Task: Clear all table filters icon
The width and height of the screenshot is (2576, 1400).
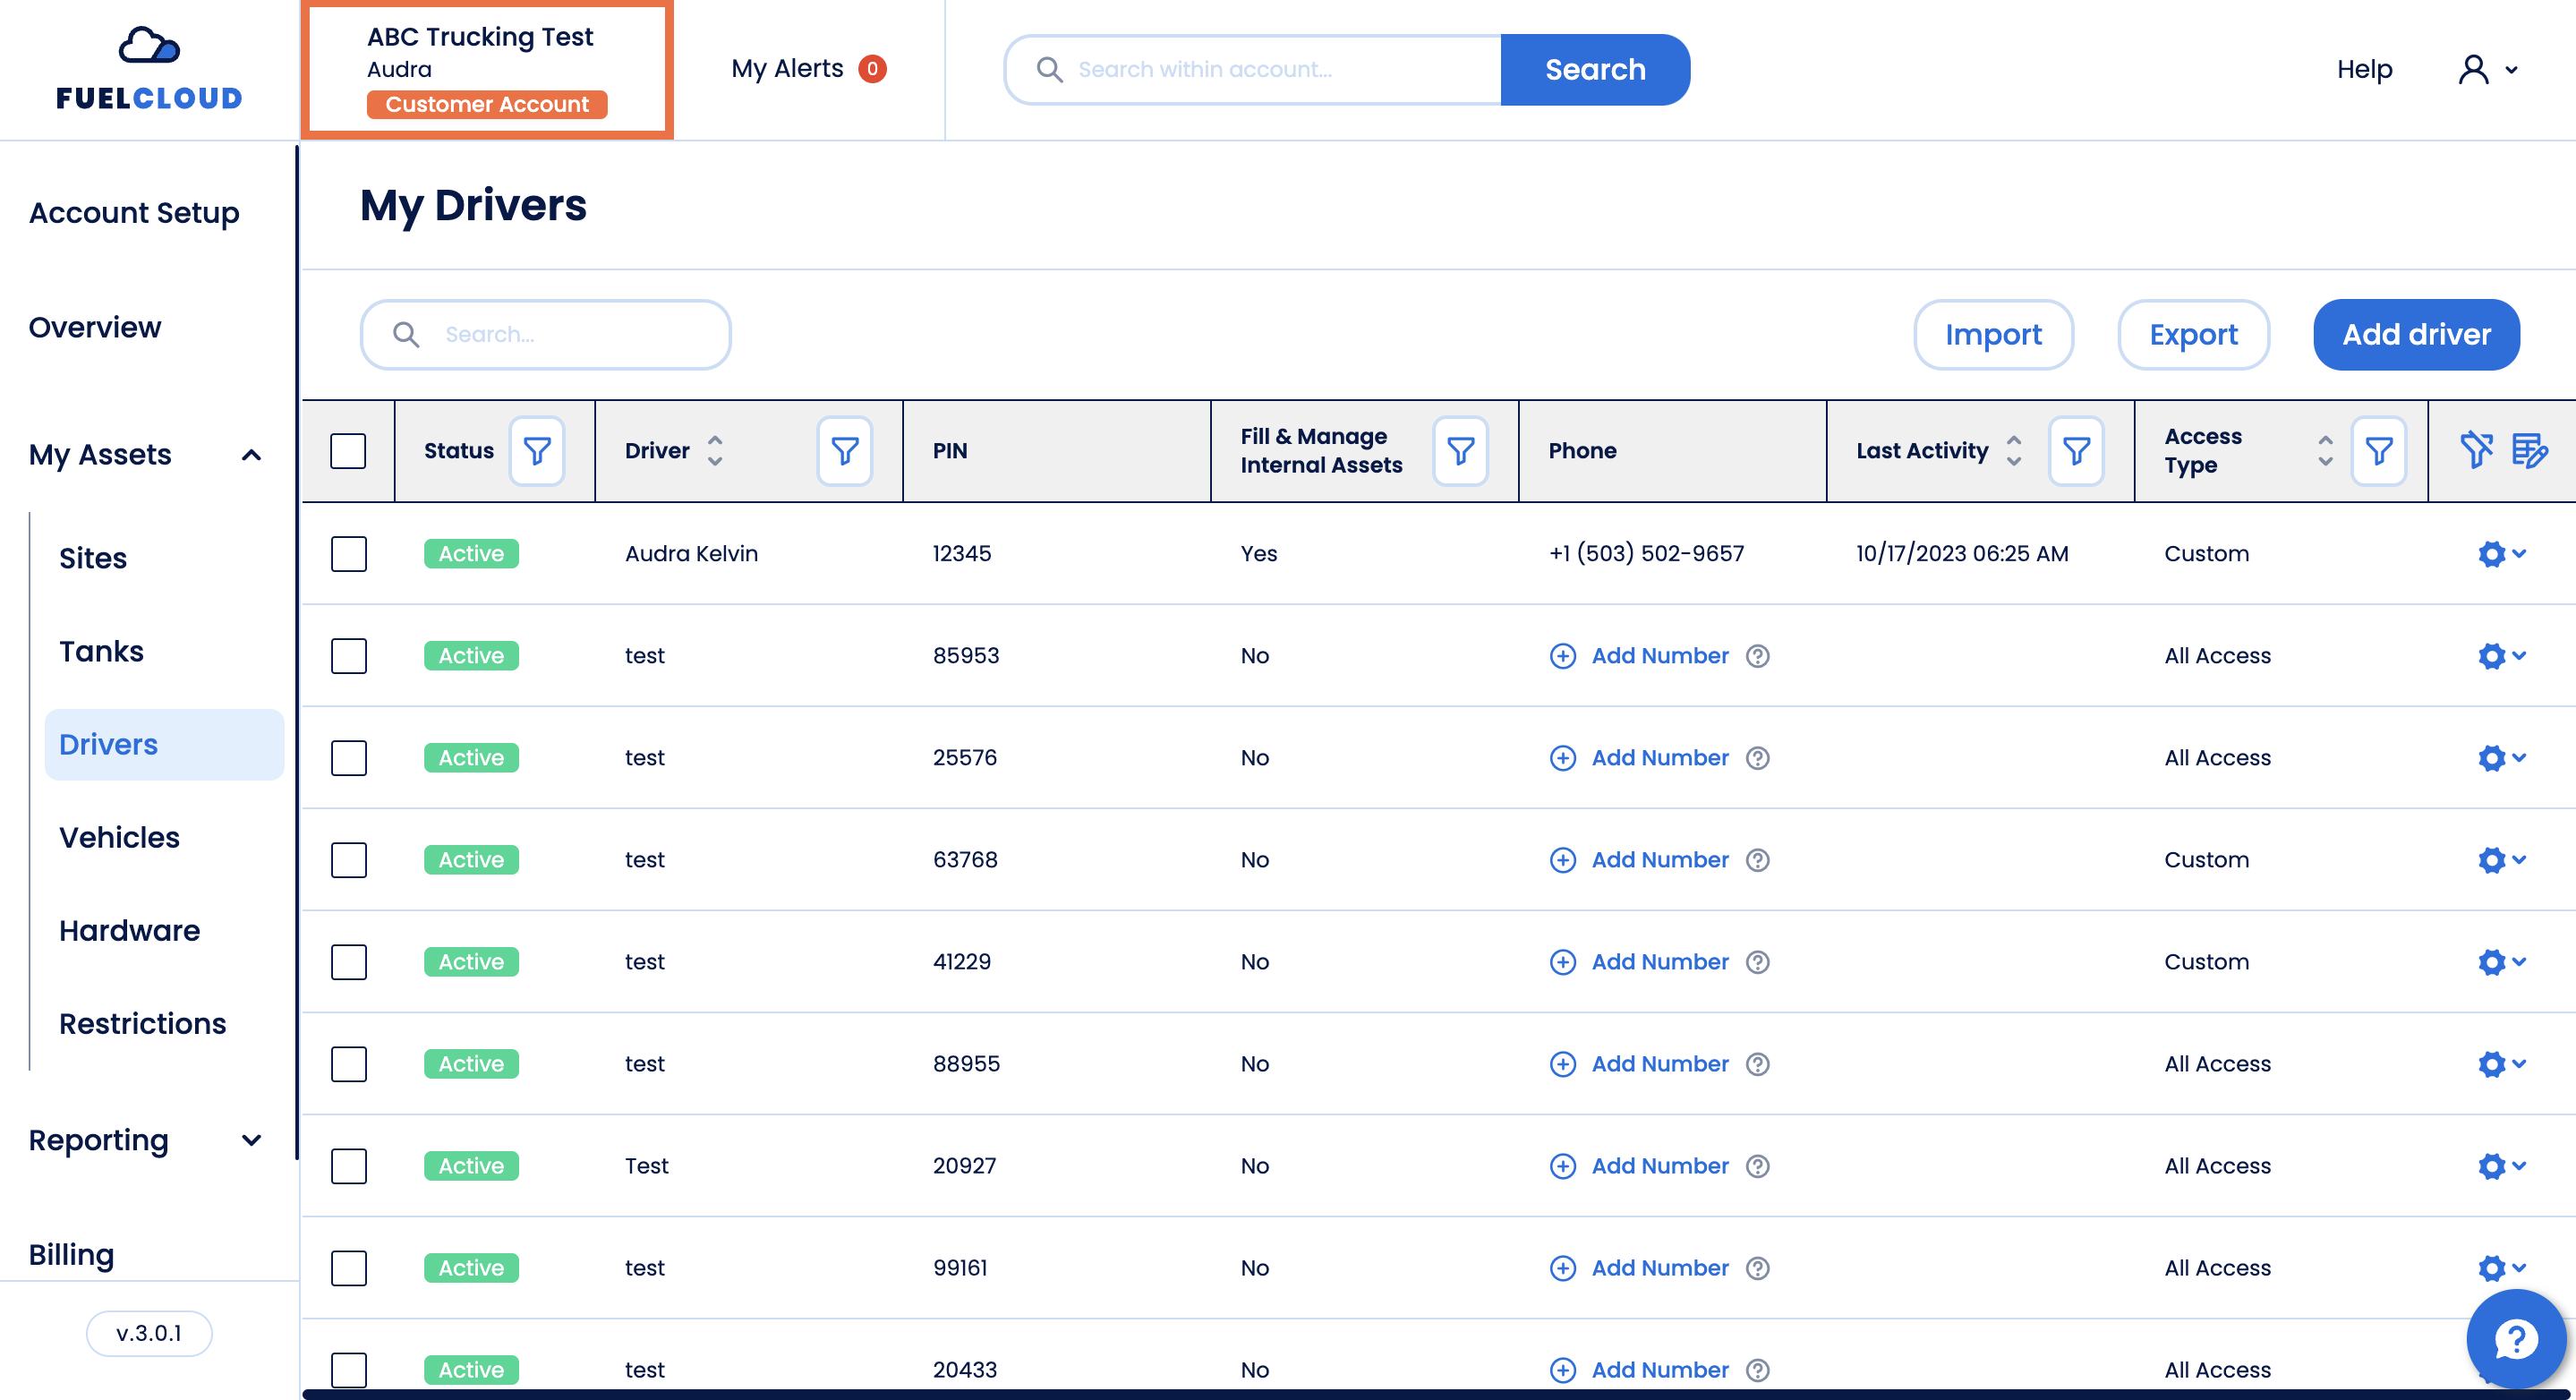Action: pyautogui.click(x=2476, y=450)
